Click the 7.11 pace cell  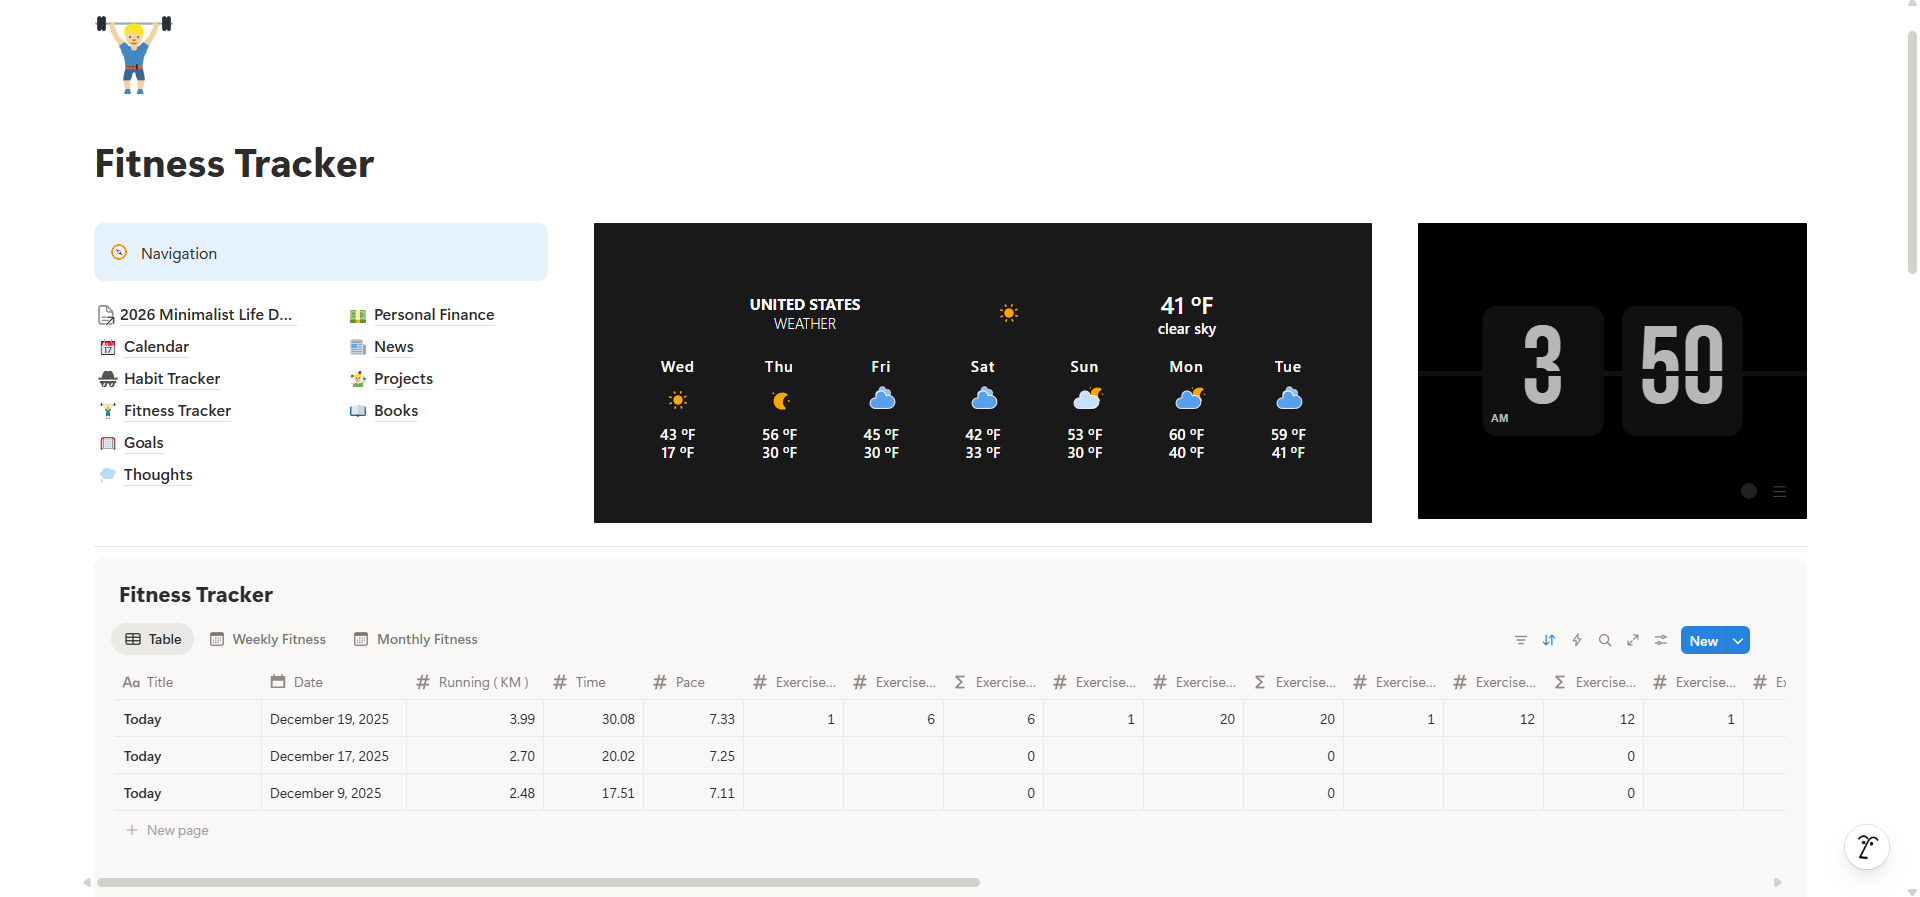(694, 793)
